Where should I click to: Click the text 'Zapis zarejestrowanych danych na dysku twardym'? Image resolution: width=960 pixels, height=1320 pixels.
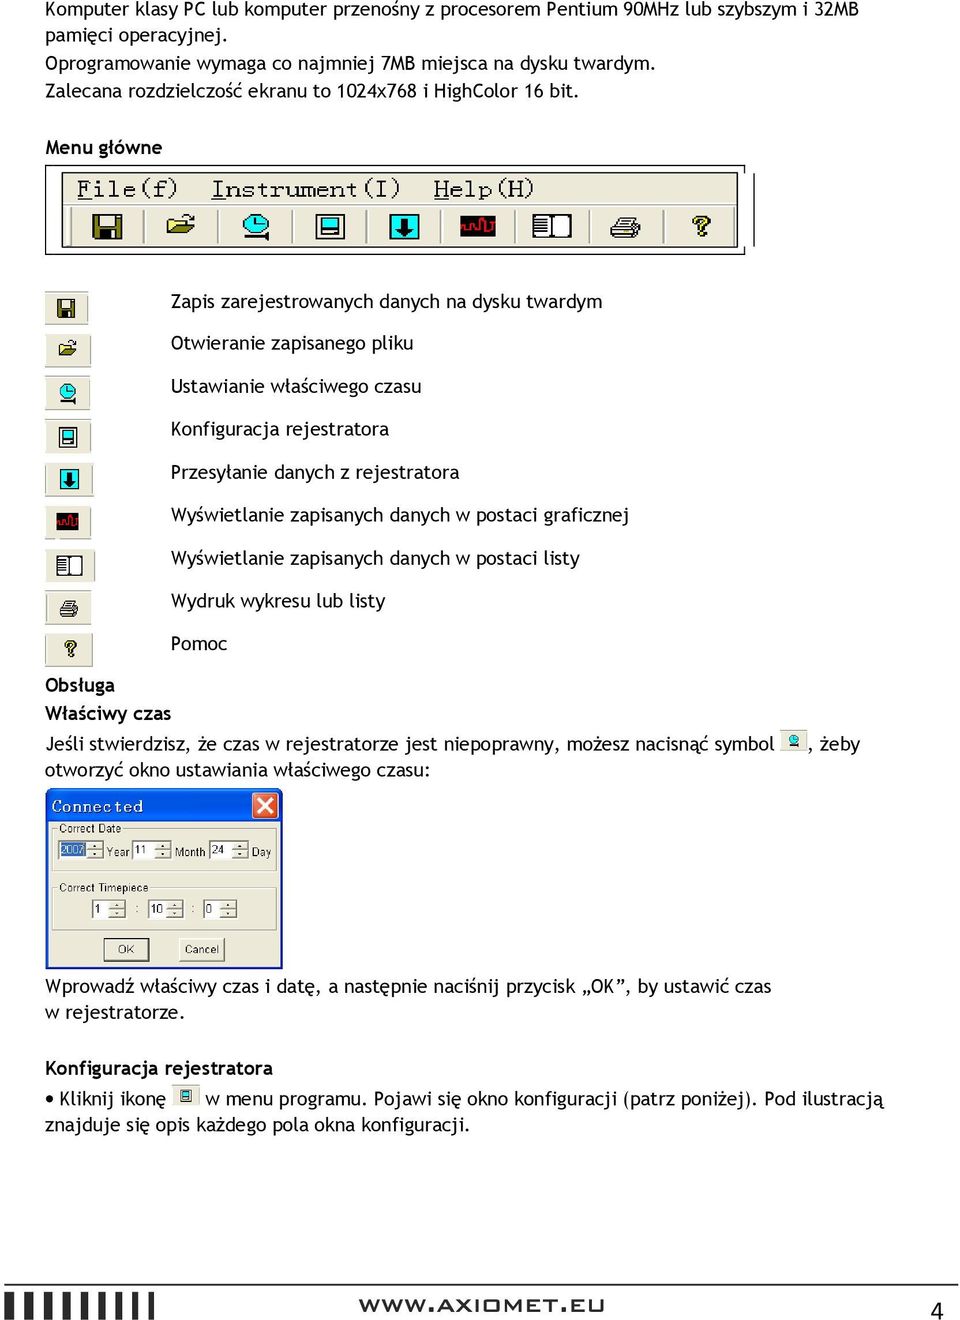pos(386,302)
